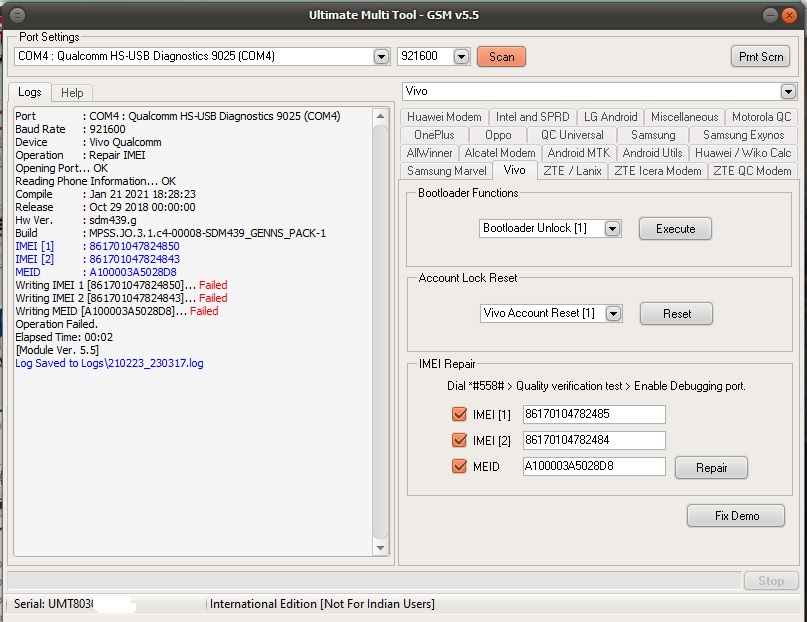Click the IMEI [1] input field

click(x=594, y=414)
